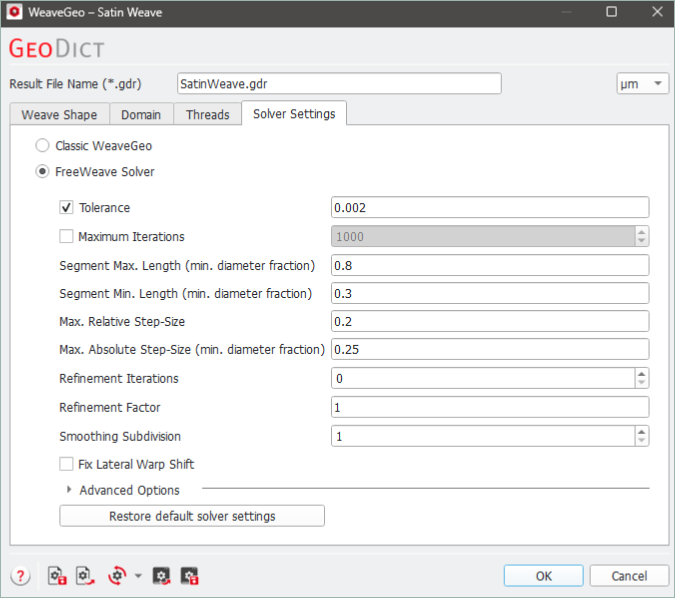The image size is (675, 598).
Task: Click the Max. Absolute Step-Size field
Action: (x=490, y=349)
